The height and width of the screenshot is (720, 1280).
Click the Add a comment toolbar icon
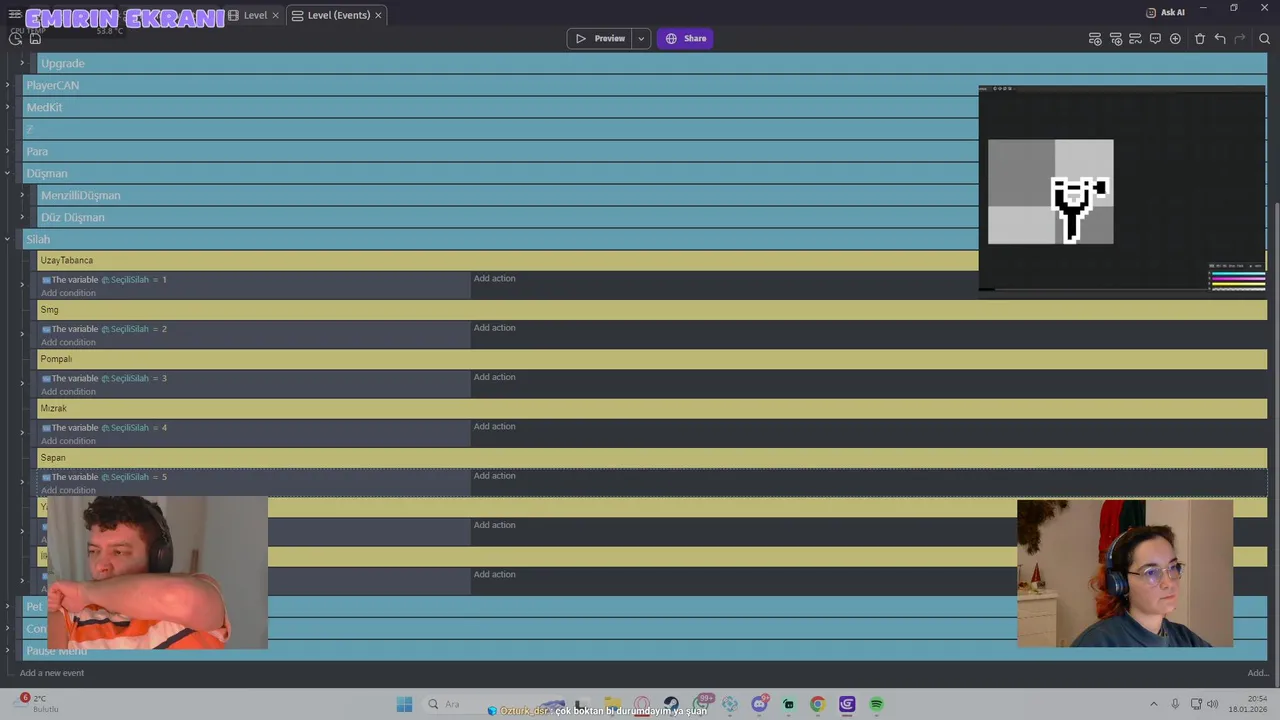click(x=1155, y=39)
